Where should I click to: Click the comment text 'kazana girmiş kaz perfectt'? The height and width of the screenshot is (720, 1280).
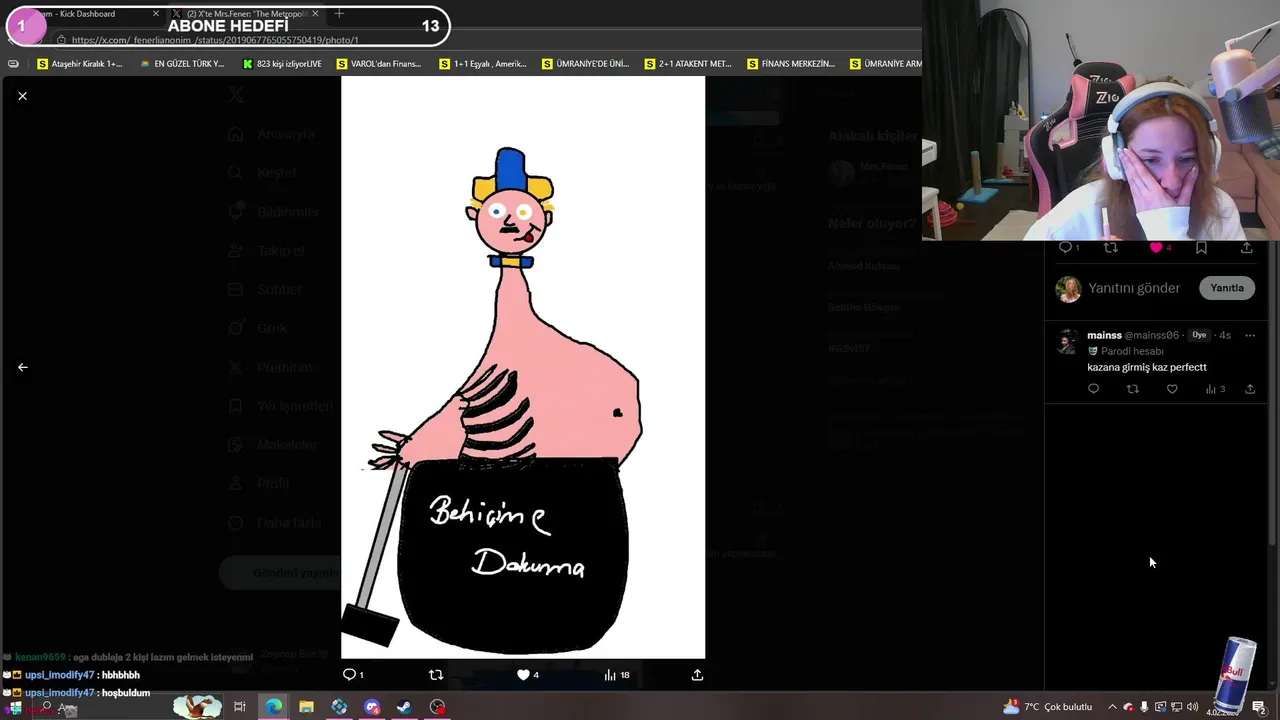pos(1147,367)
